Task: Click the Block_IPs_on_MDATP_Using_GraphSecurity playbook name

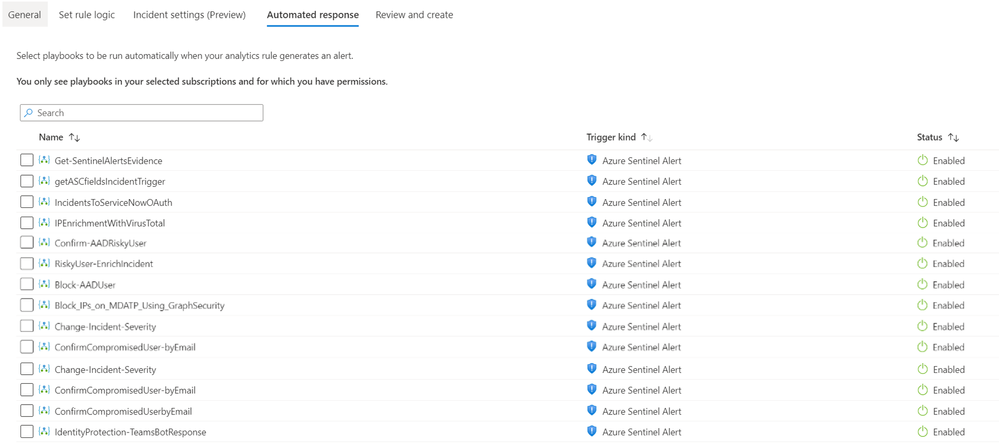Action: coord(140,305)
